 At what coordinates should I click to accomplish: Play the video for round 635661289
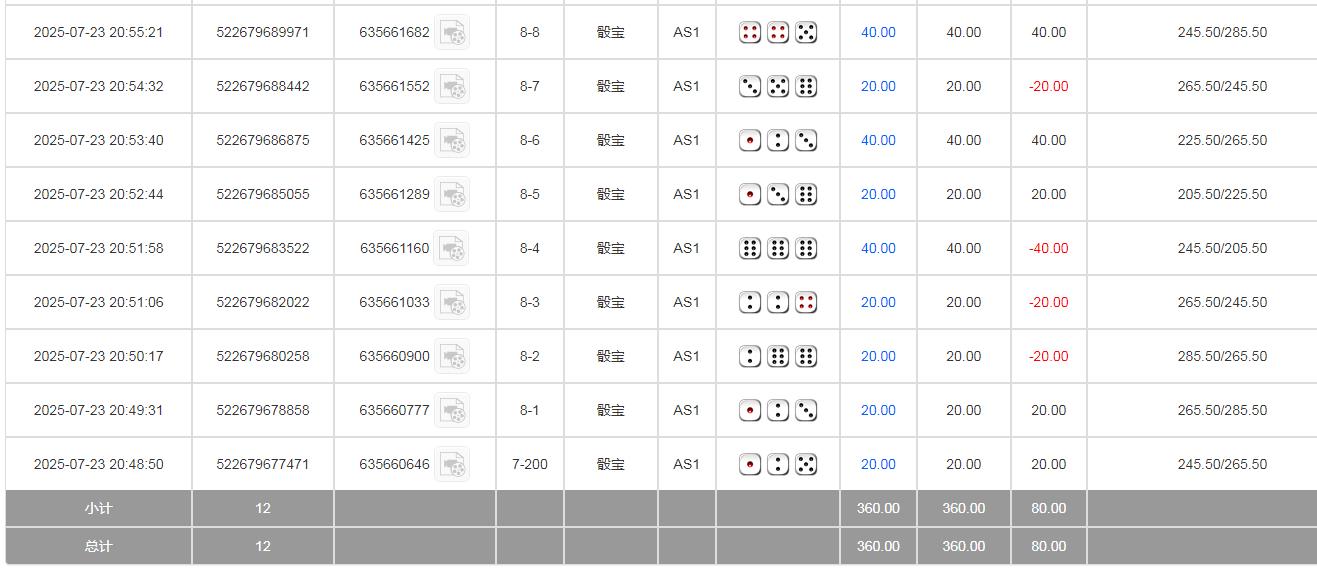click(x=452, y=195)
